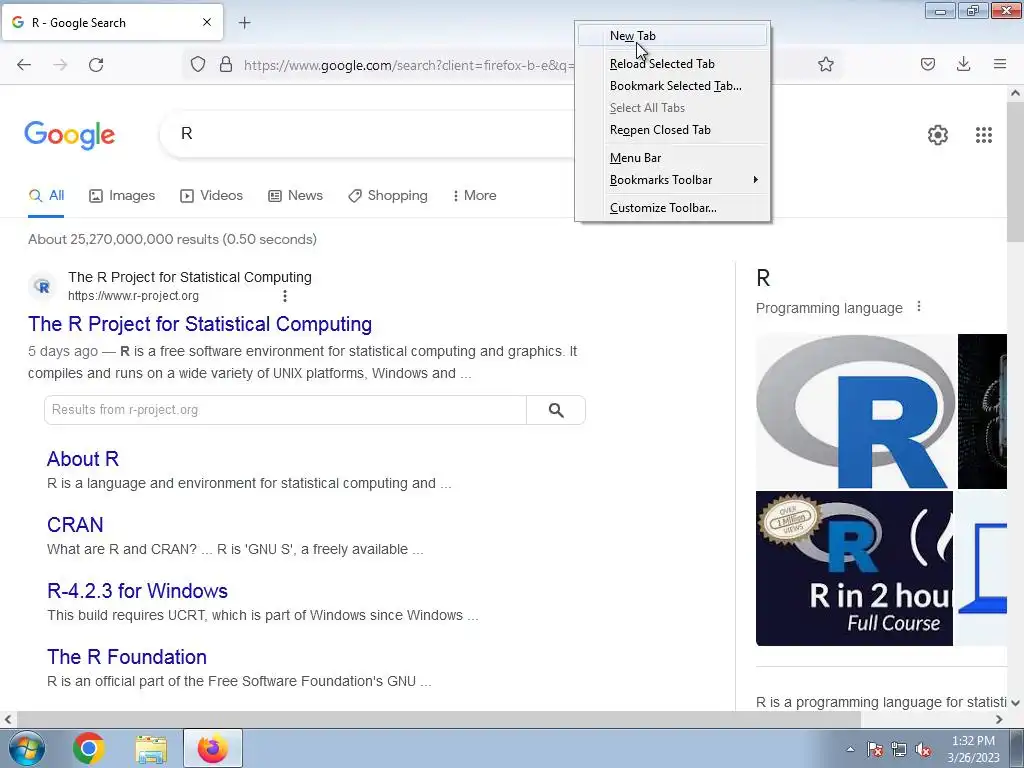Switch to Videos results
Screen dimensions: 1024x768
click(212, 195)
